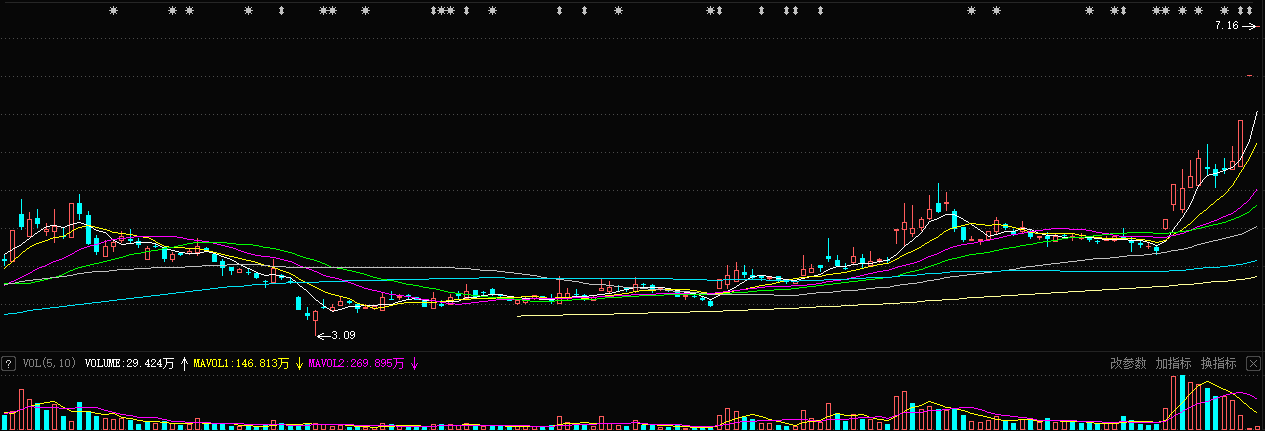Click 改参数 to edit indicator parameters
Image resolution: width=1265 pixels, height=431 pixels.
pyautogui.click(x=1128, y=364)
